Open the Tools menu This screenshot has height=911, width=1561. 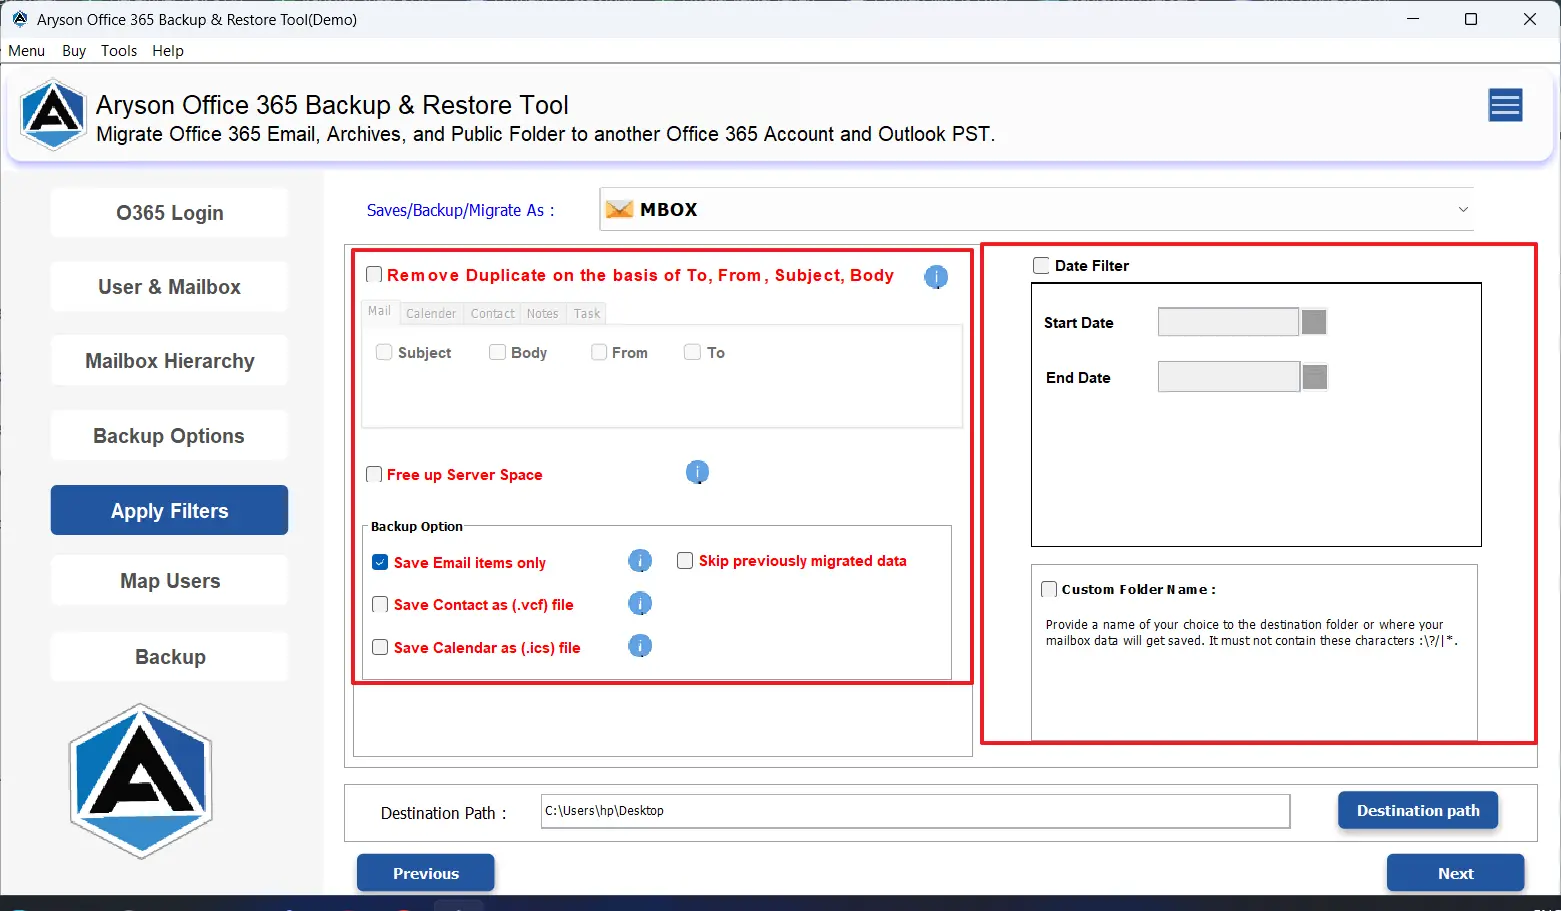pos(119,51)
